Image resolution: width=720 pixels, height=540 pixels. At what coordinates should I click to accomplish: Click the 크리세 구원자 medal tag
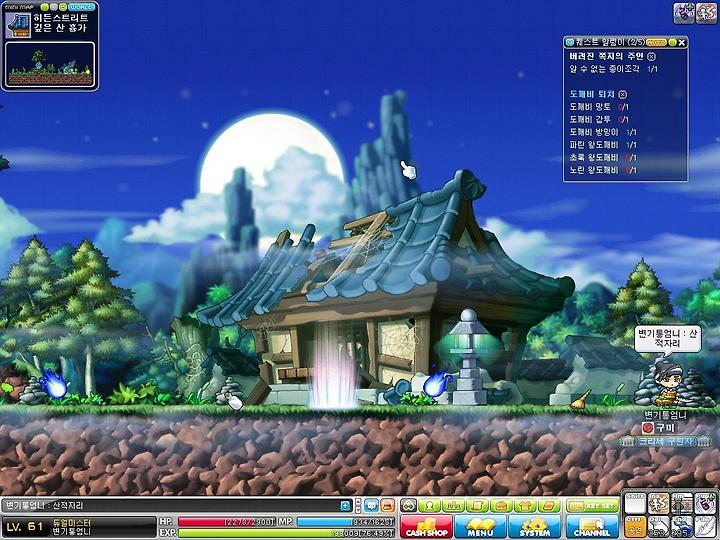coord(665,441)
